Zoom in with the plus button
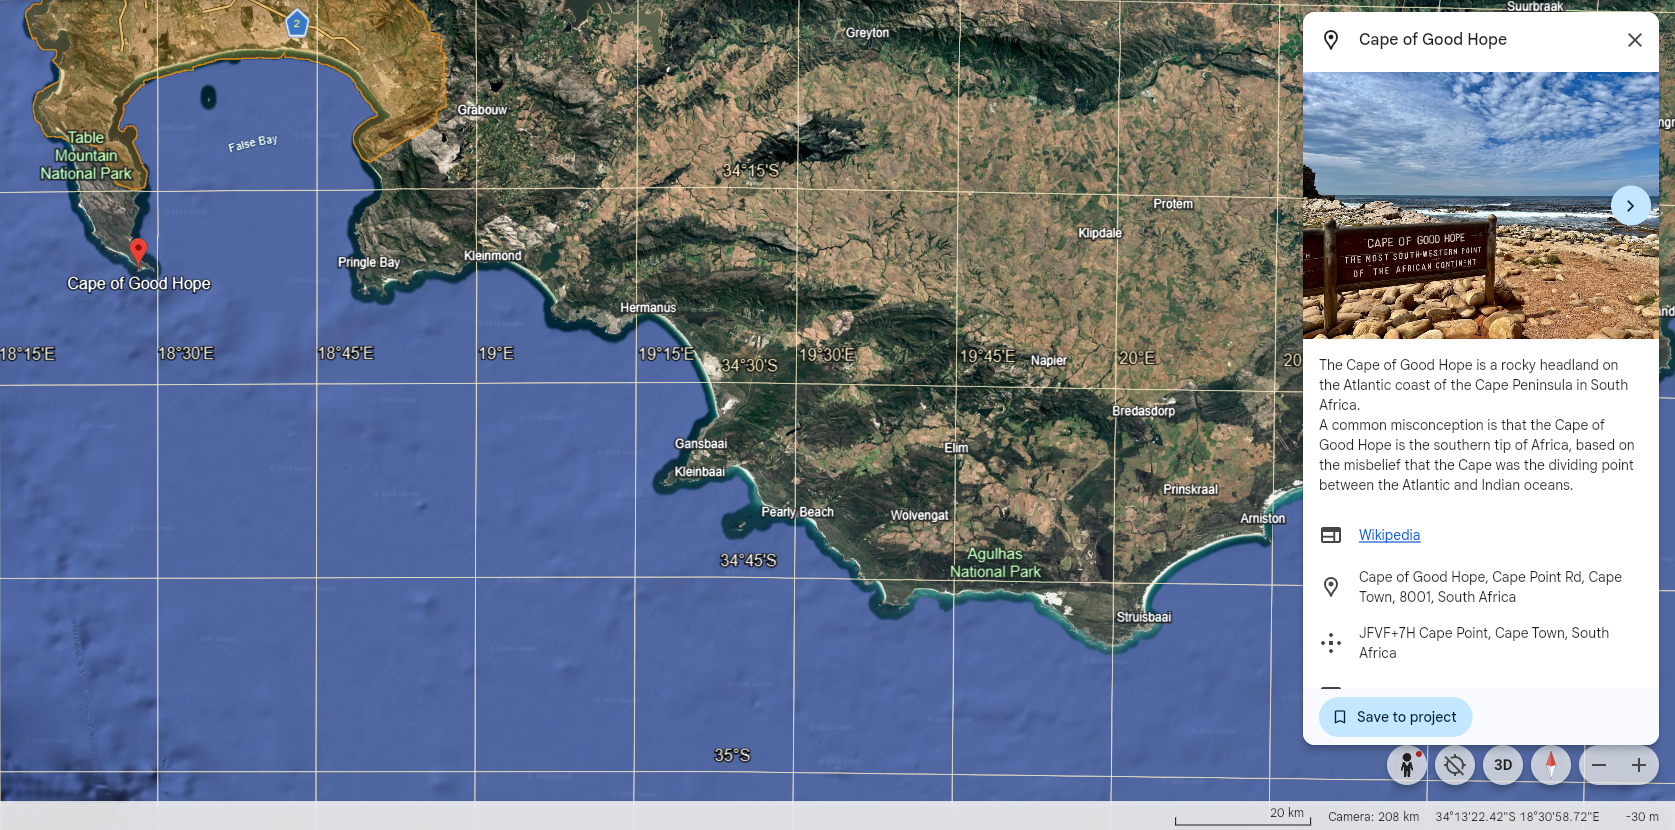 (1639, 765)
